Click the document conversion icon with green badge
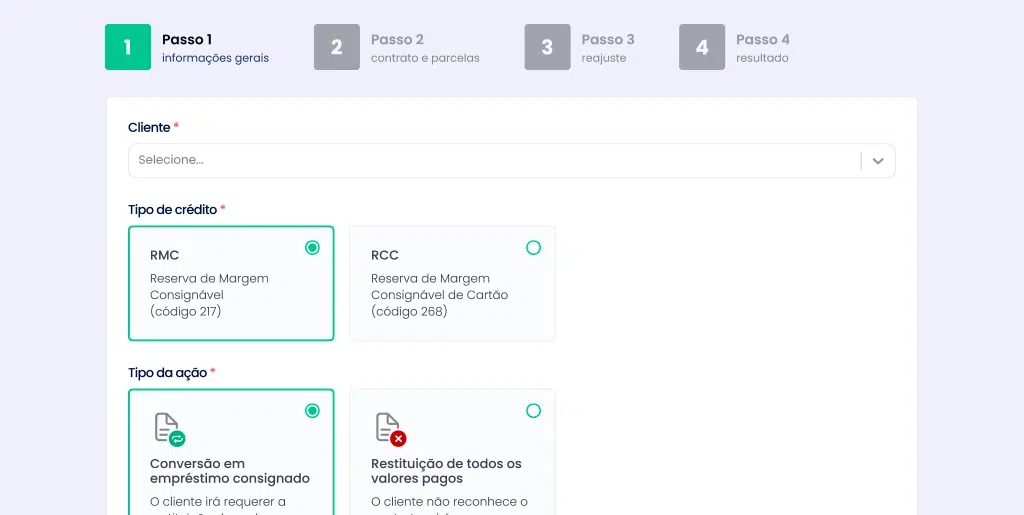 coord(169,429)
